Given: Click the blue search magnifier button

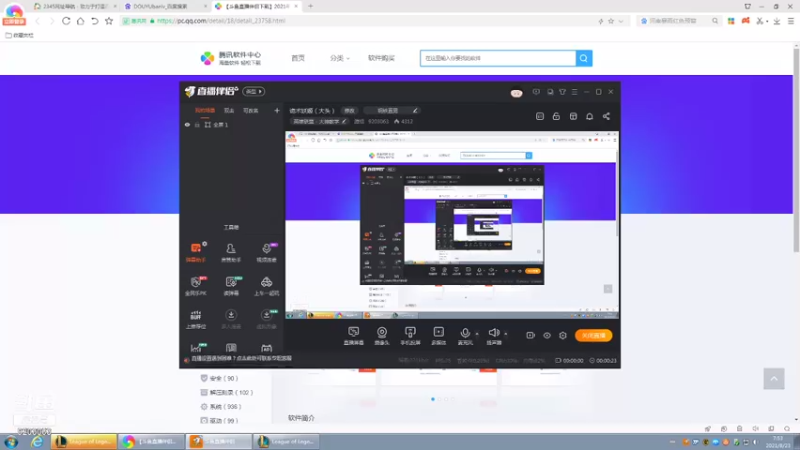Looking at the screenshot, I should pos(584,58).
